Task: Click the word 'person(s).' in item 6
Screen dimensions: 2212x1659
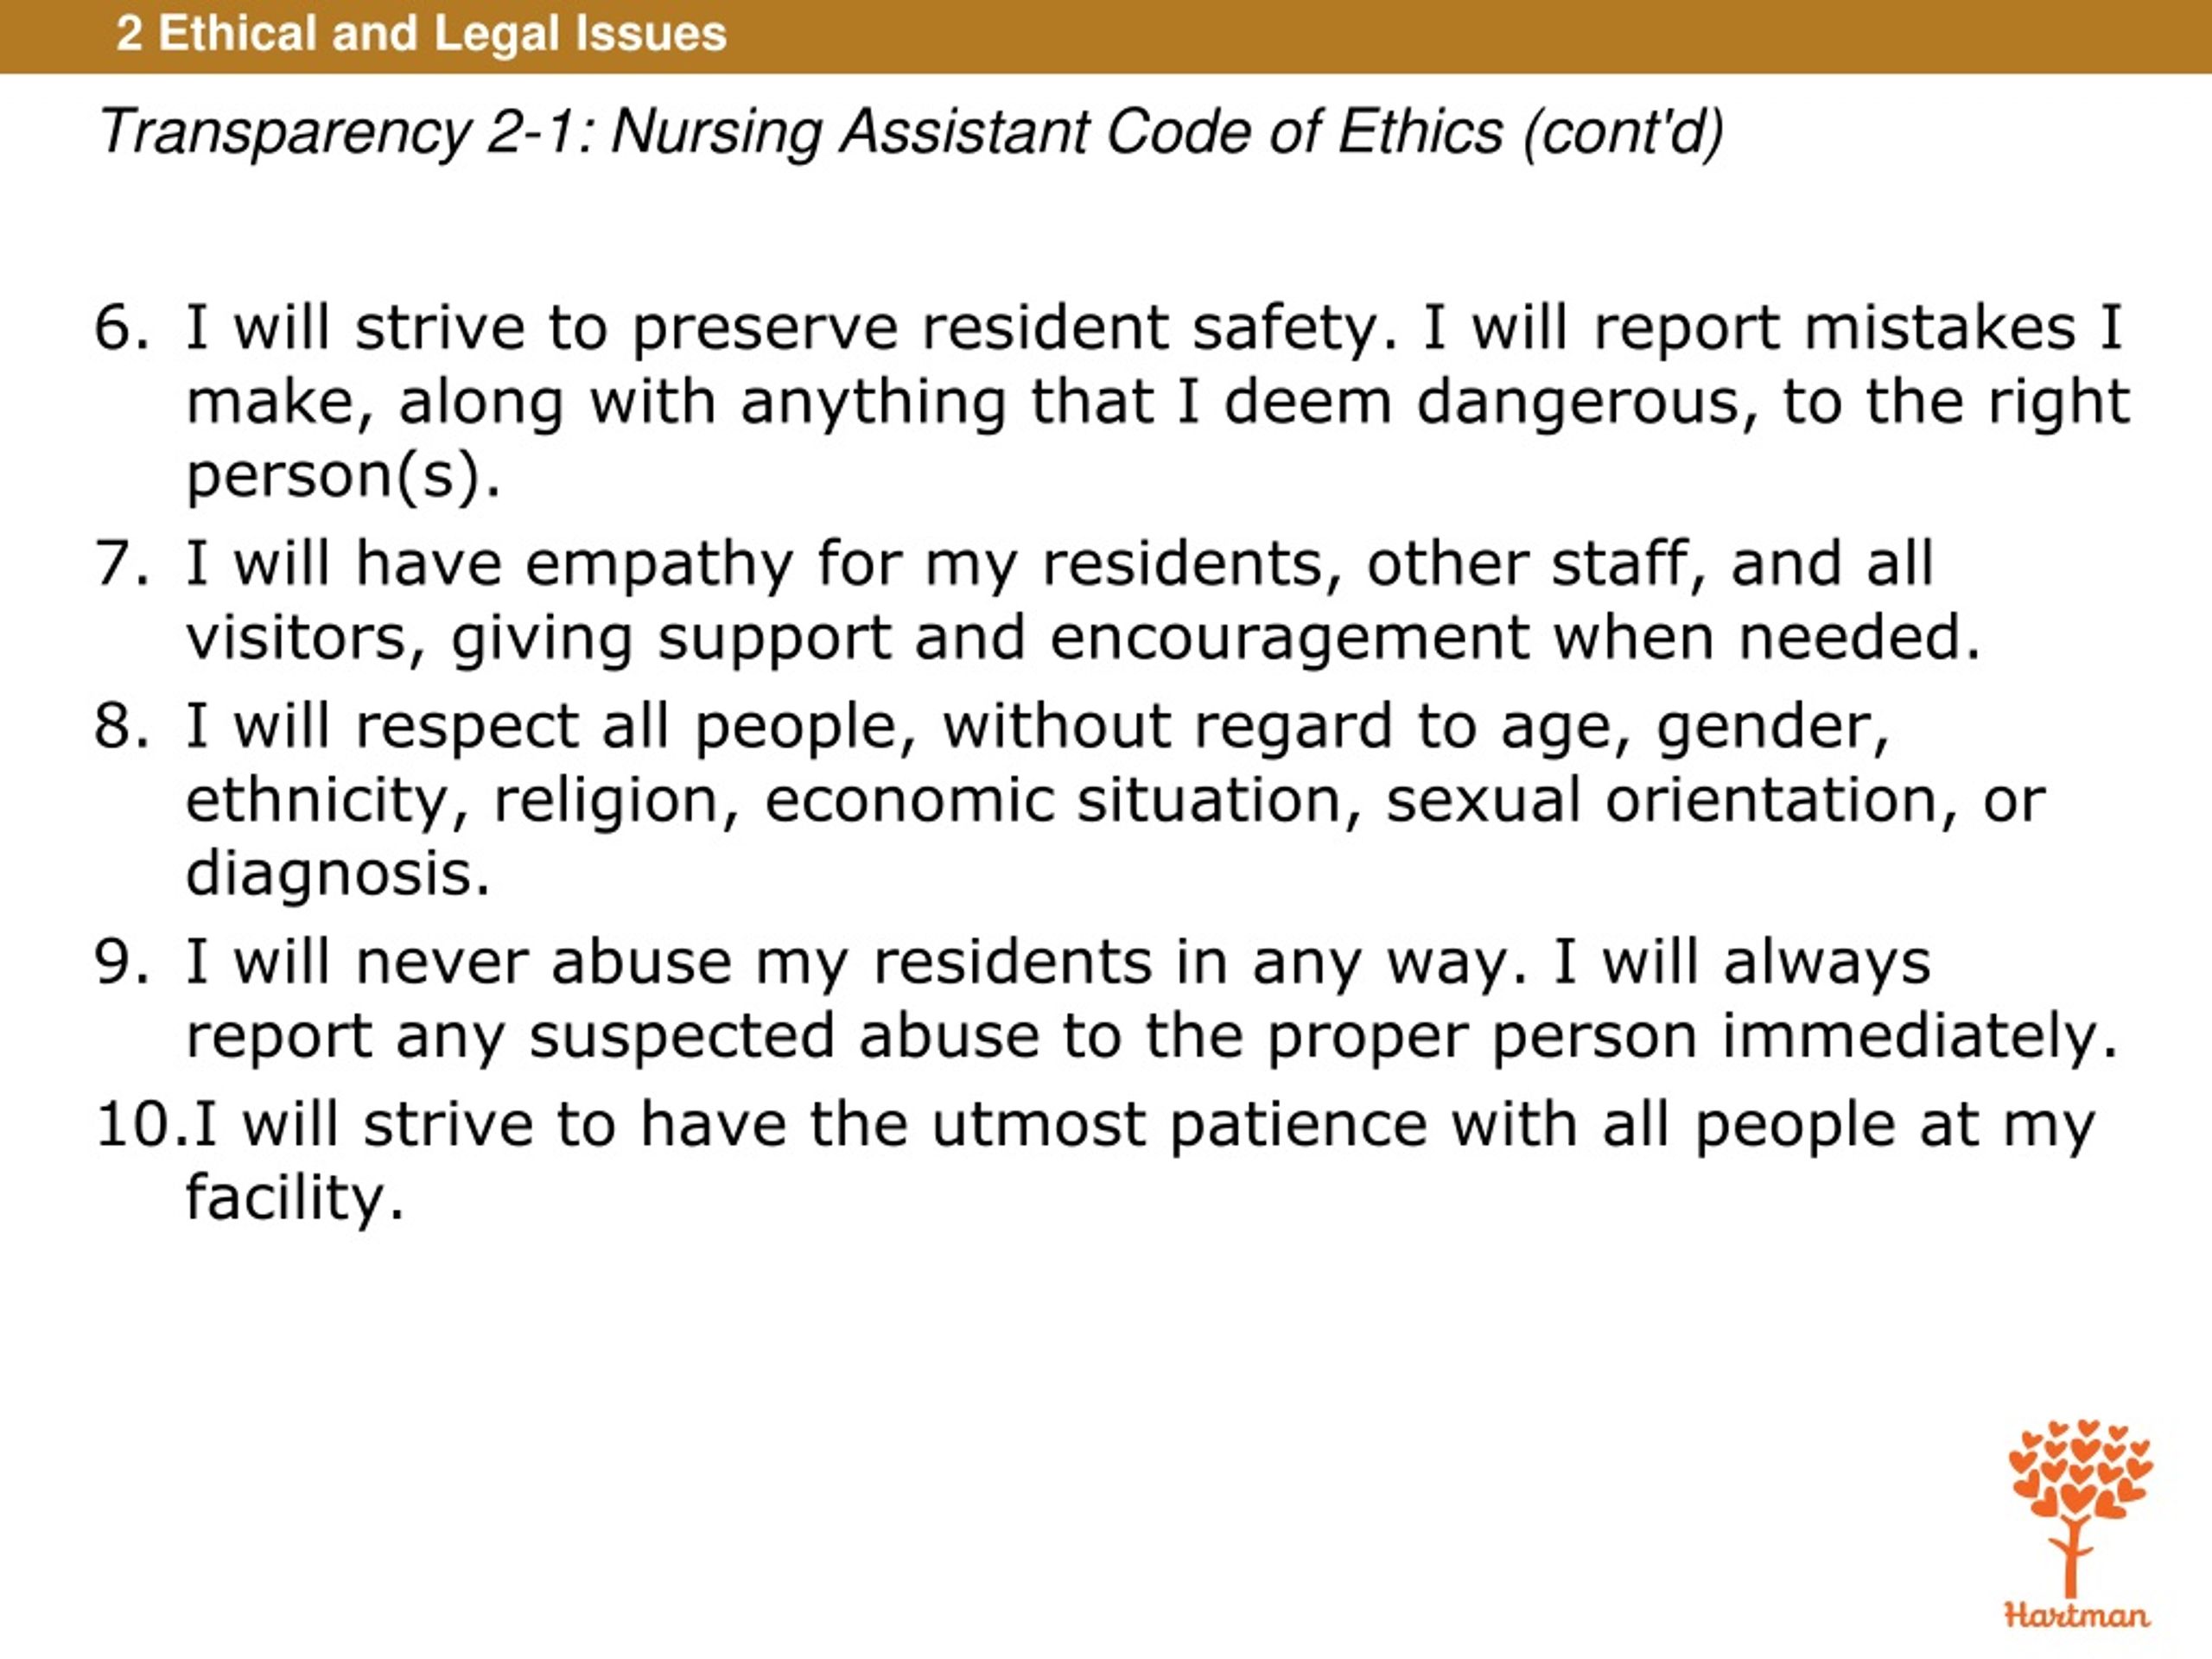Action: [x=343, y=476]
